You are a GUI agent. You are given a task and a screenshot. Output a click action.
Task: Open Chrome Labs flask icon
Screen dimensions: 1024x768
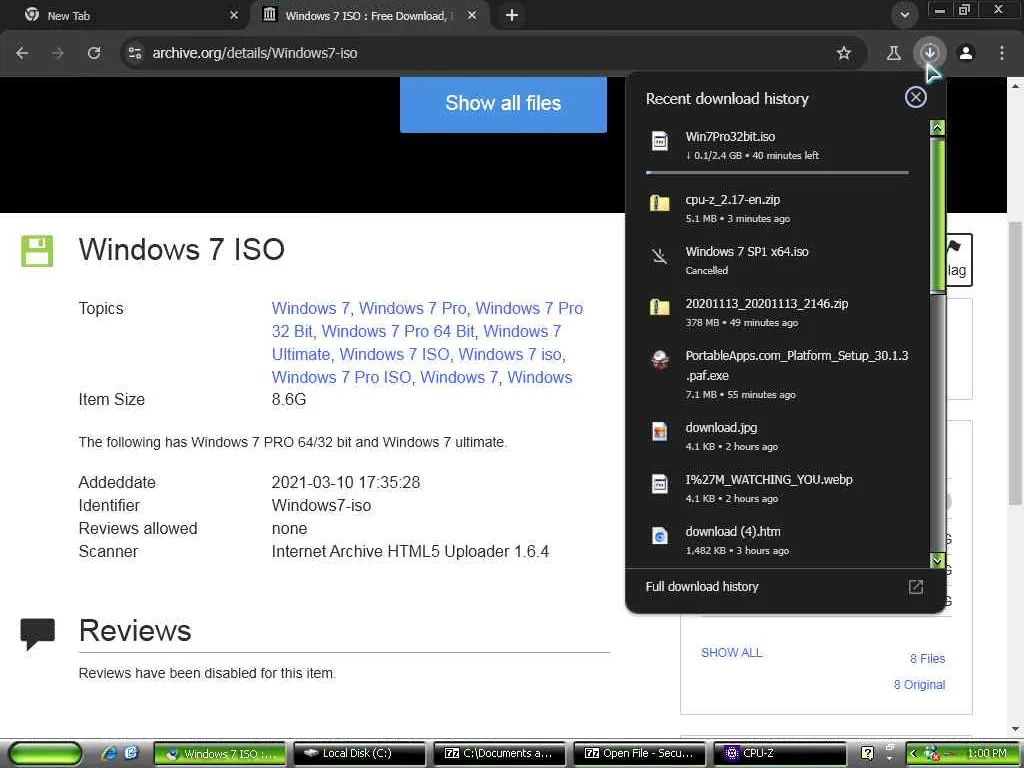(x=893, y=53)
